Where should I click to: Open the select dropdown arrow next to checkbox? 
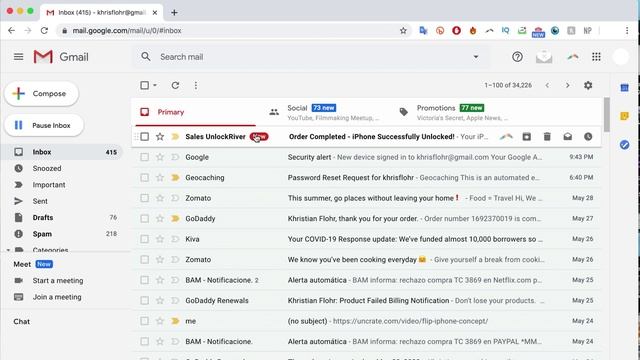click(155, 85)
